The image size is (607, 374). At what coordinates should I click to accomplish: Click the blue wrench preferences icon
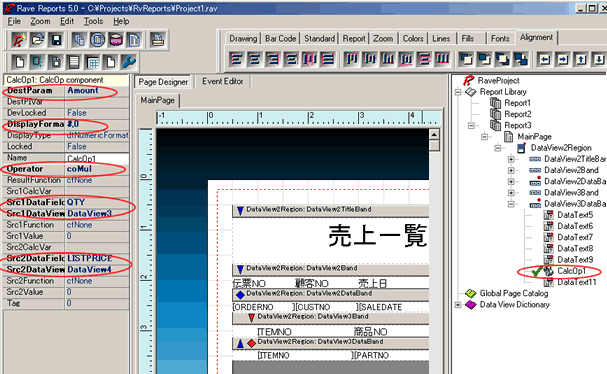coord(129,62)
